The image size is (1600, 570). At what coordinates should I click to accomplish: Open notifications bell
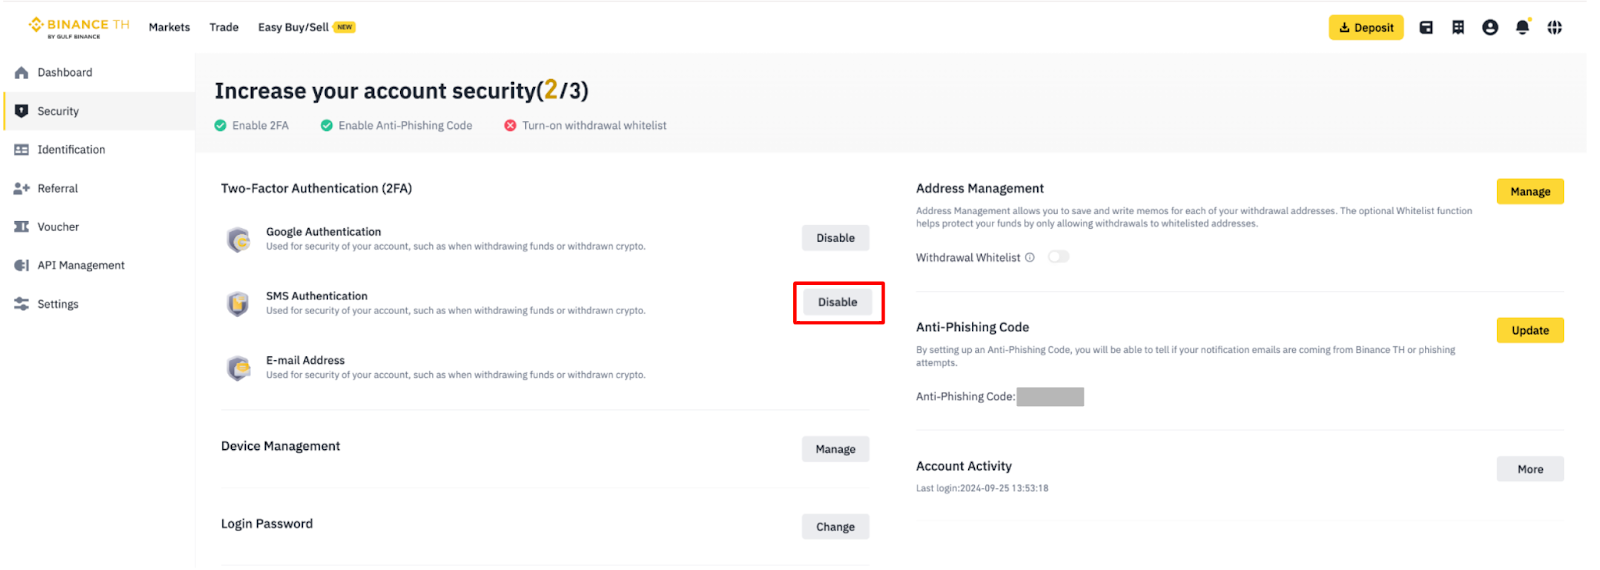1522,28
